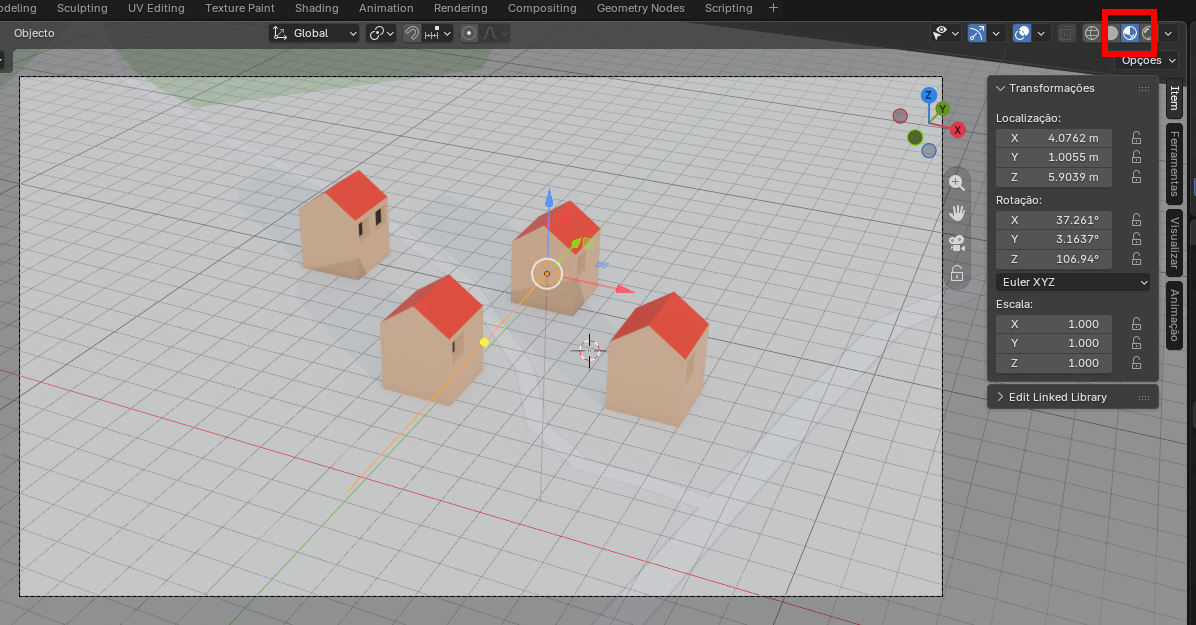This screenshot has width=1196, height=625.
Task: Toggle proportional editing button
Action: coord(469,33)
